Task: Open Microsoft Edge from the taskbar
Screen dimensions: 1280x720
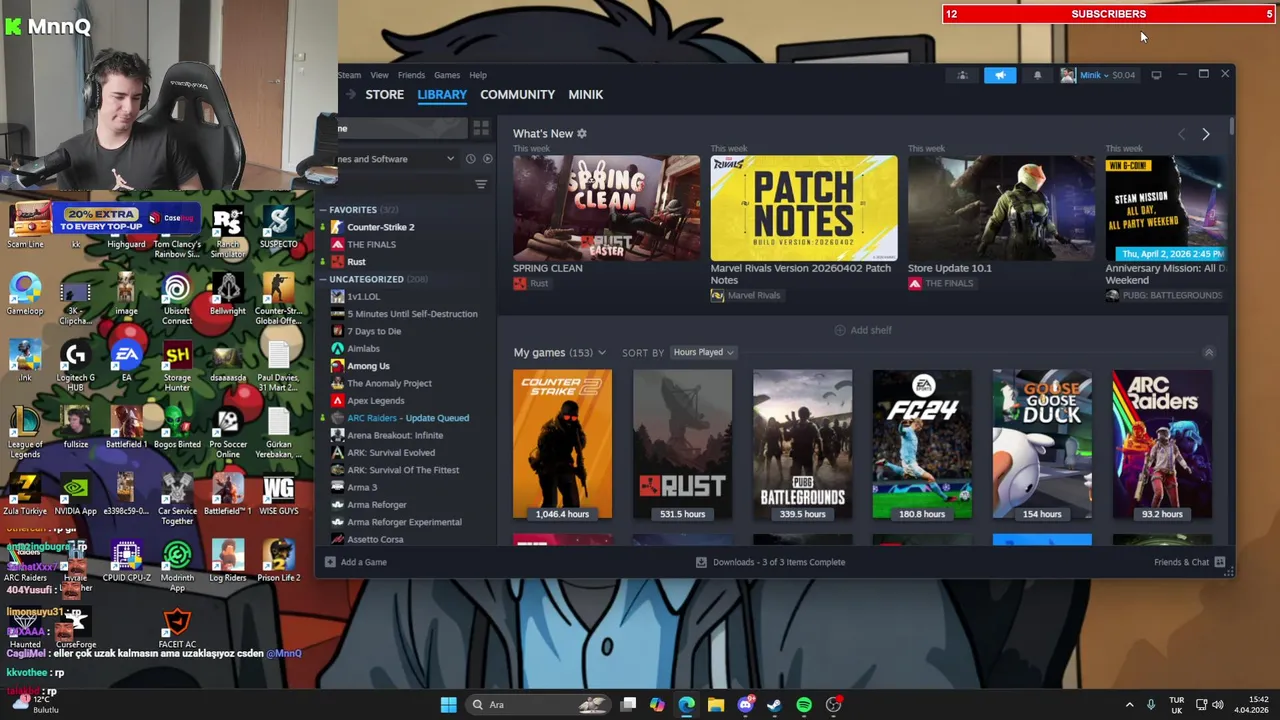Action: pyautogui.click(x=686, y=705)
